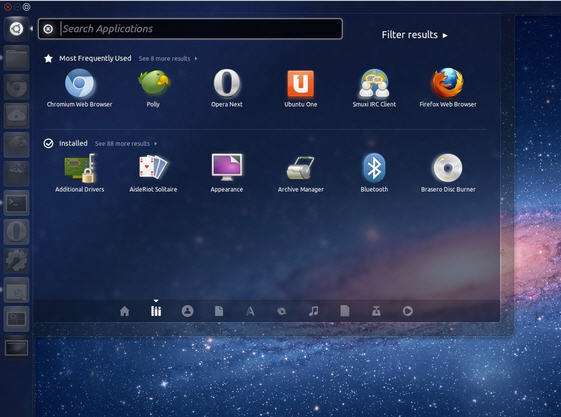Image resolution: width=561 pixels, height=417 pixels.
Task: Start Smuxi IRC Client
Action: [374, 88]
